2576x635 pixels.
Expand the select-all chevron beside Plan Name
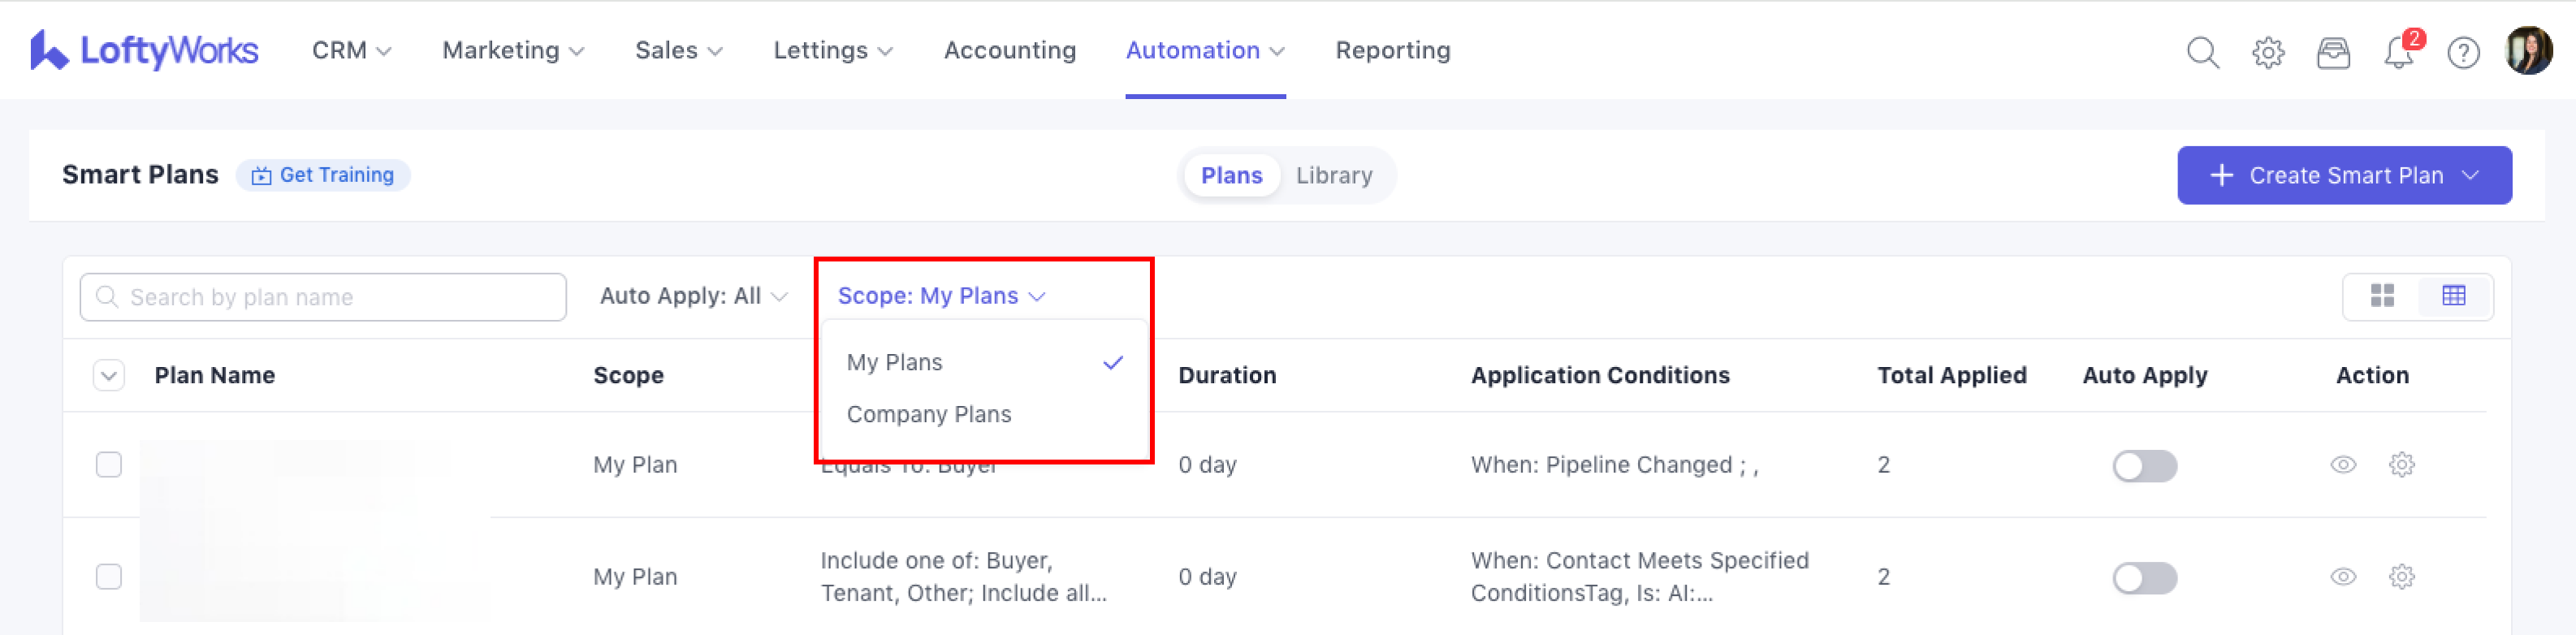[109, 376]
